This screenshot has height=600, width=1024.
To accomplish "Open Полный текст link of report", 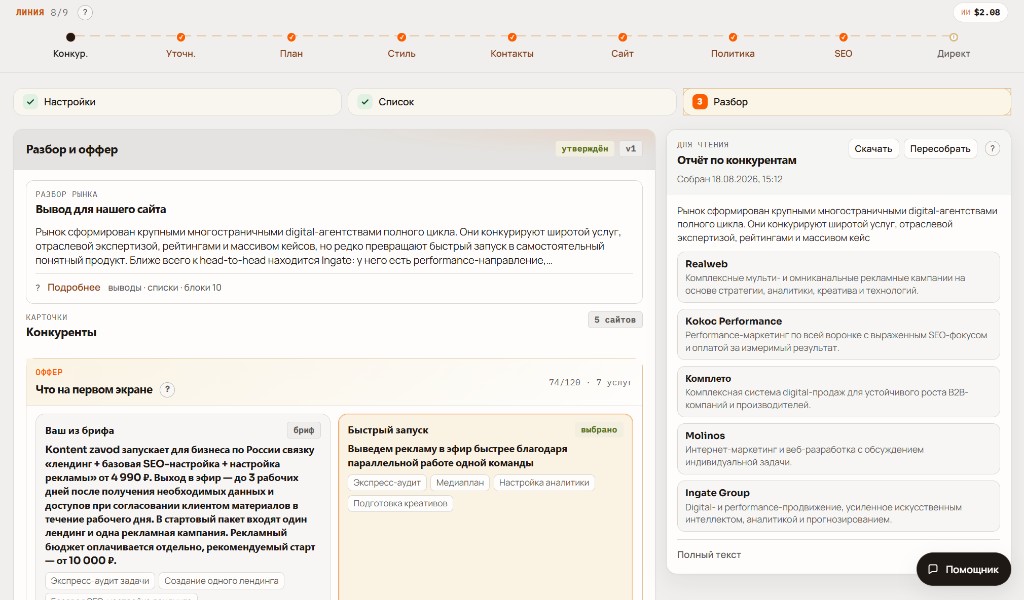I will tap(709, 555).
